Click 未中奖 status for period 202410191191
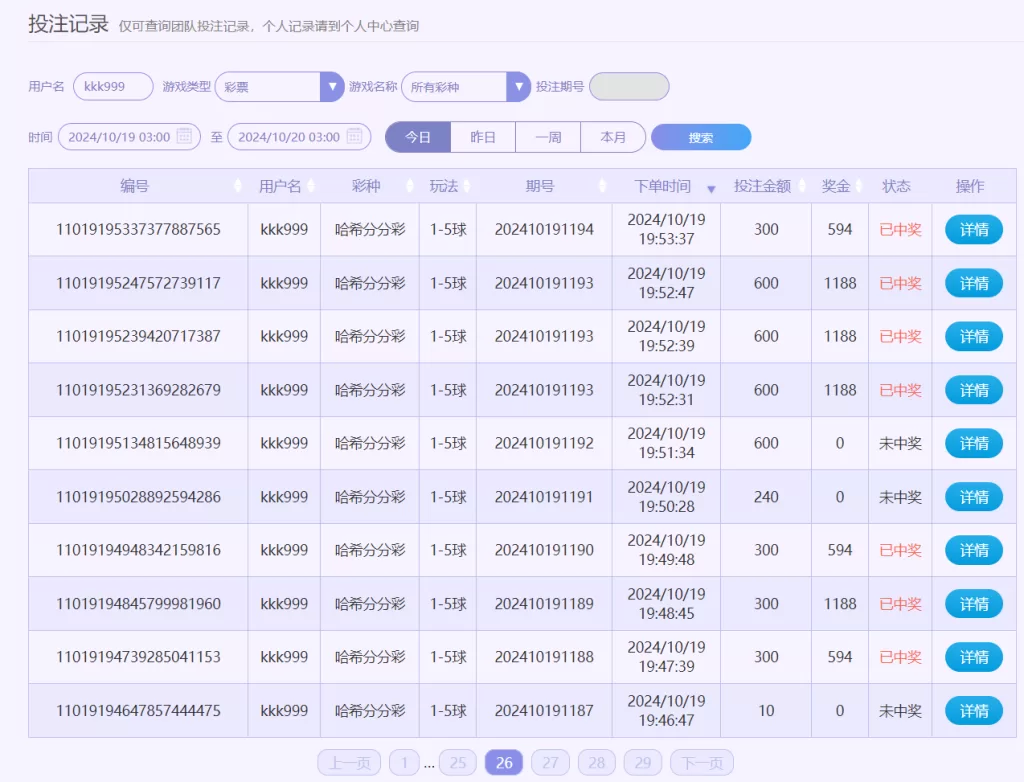This screenshot has height=782, width=1024. tap(900, 497)
